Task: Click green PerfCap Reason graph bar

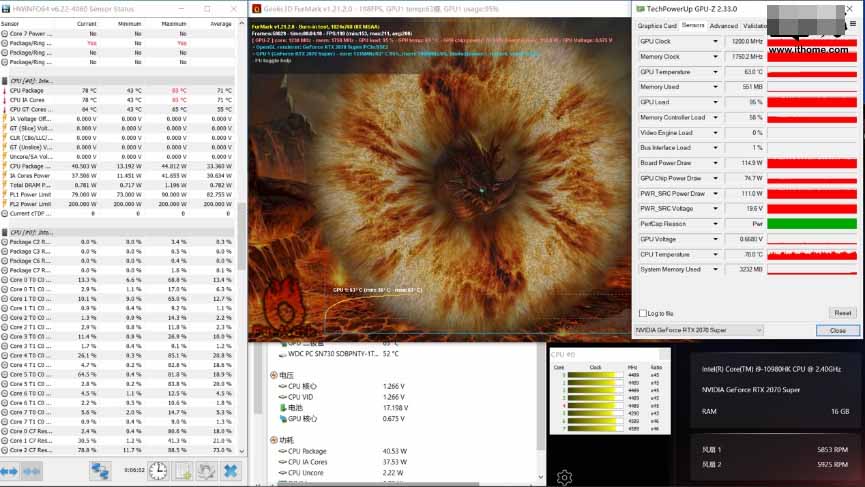Action: click(812, 224)
